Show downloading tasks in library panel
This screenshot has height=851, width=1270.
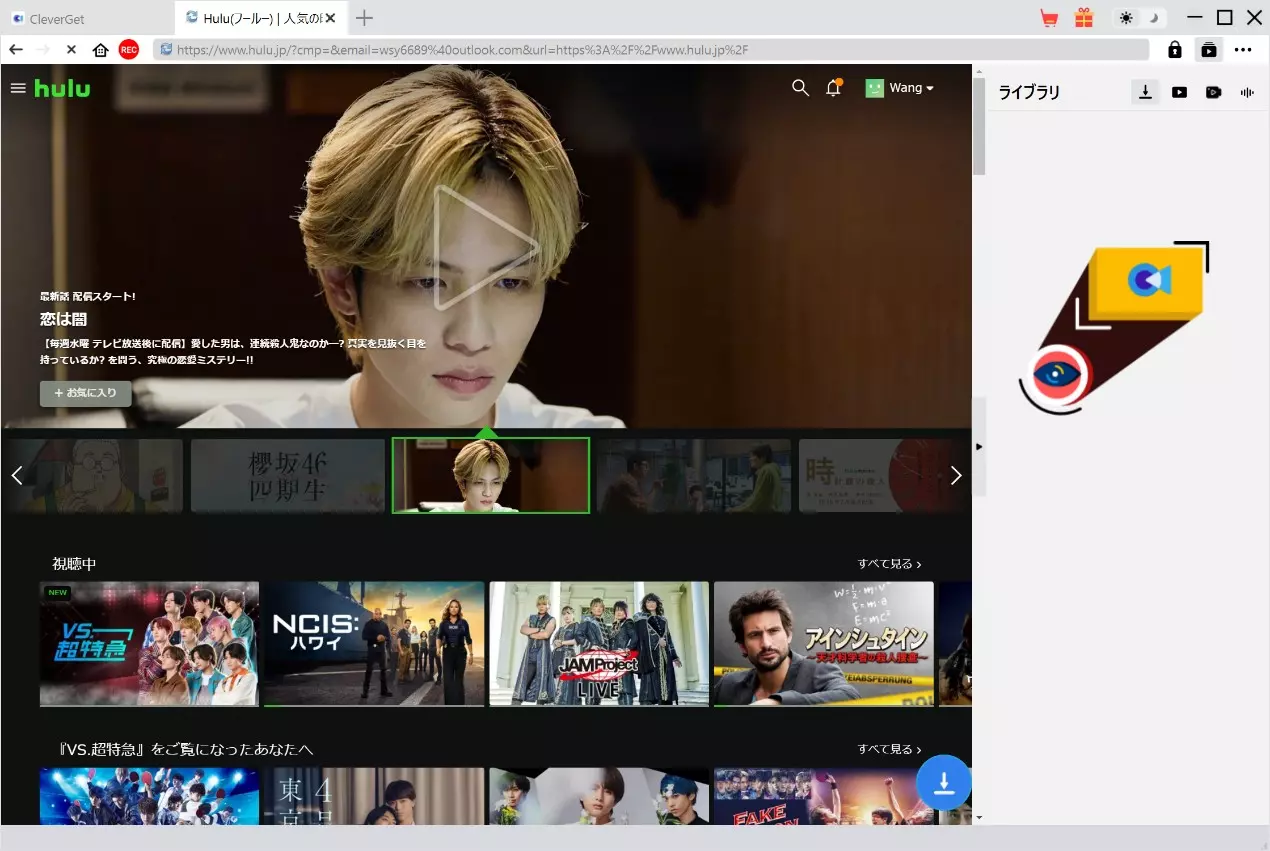1145,92
